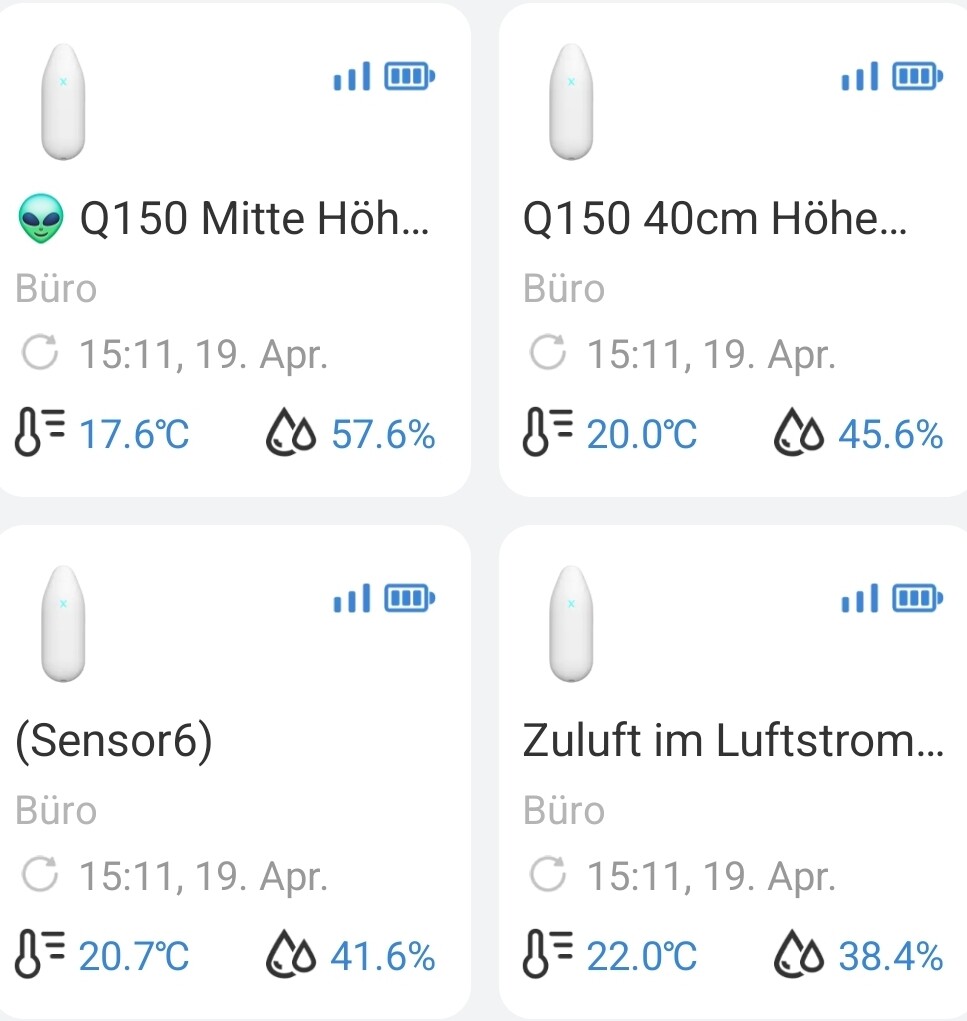Tap the 57.6% humidity reading
This screenshot has height=1021, width=967.
(383, 435)
